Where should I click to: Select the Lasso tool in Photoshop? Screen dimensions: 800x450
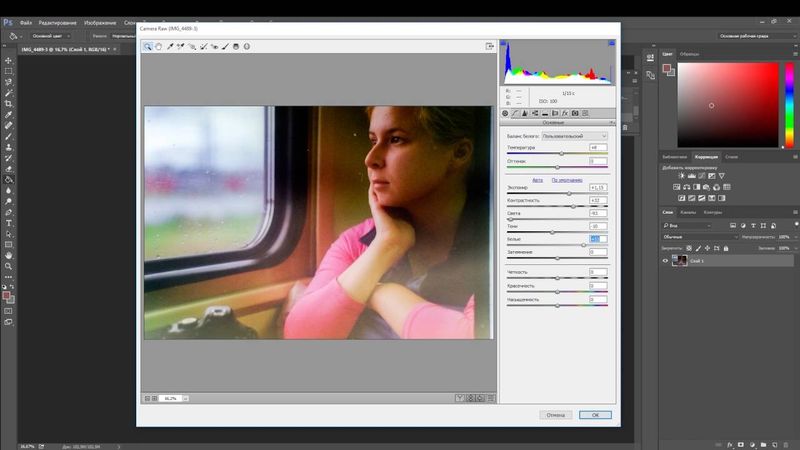(8, 82)
